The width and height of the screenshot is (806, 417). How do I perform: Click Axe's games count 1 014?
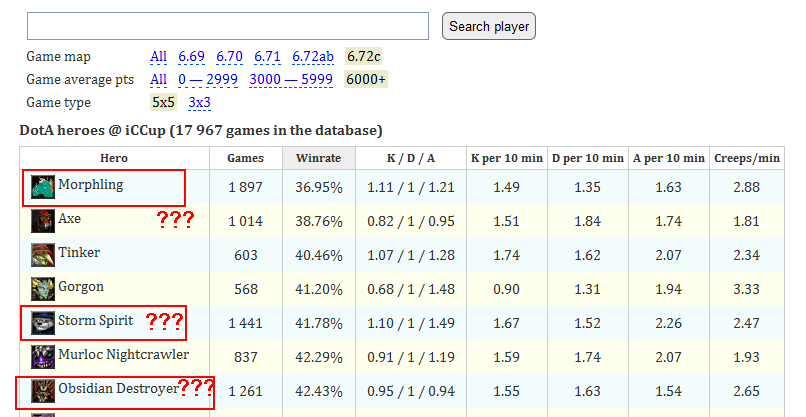[246, 221]
